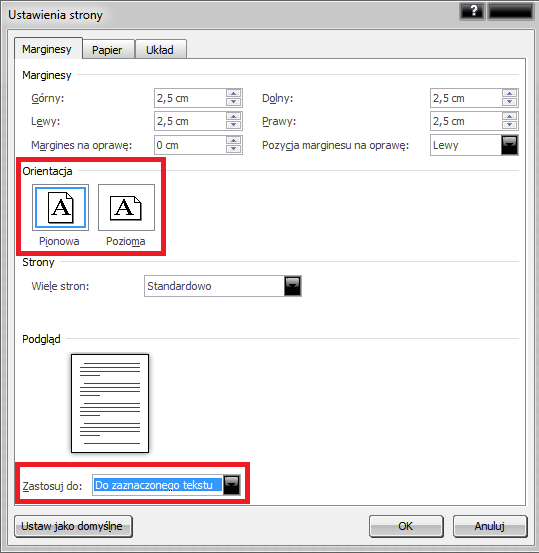
Task: Increase the Górny margin with up arrow
Action: (x=234, y=93)
